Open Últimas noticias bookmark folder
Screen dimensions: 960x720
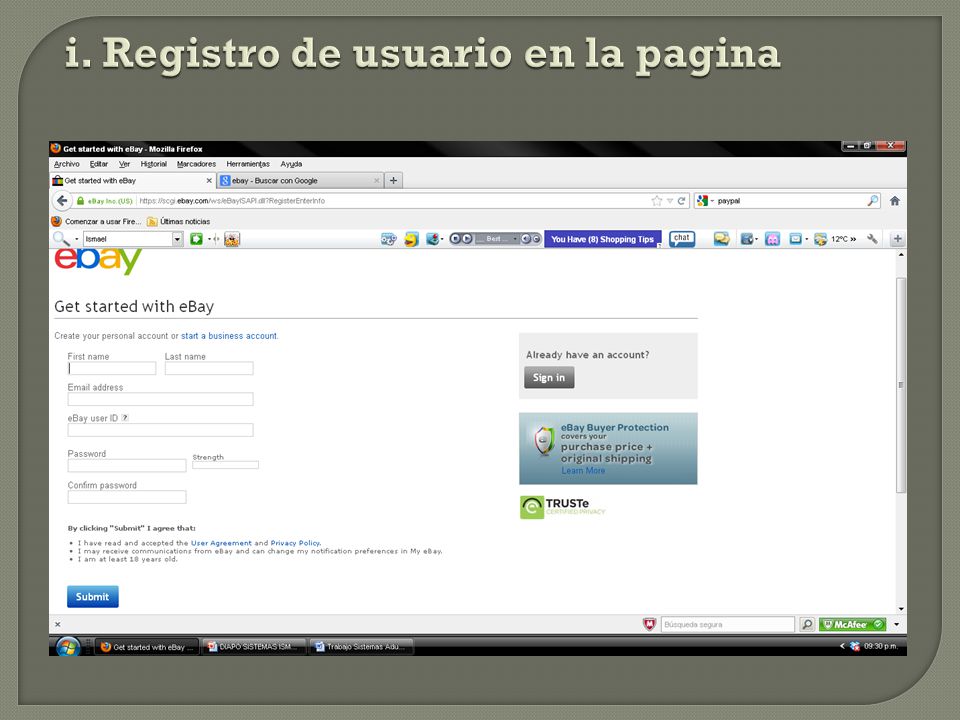click(179, 222)
